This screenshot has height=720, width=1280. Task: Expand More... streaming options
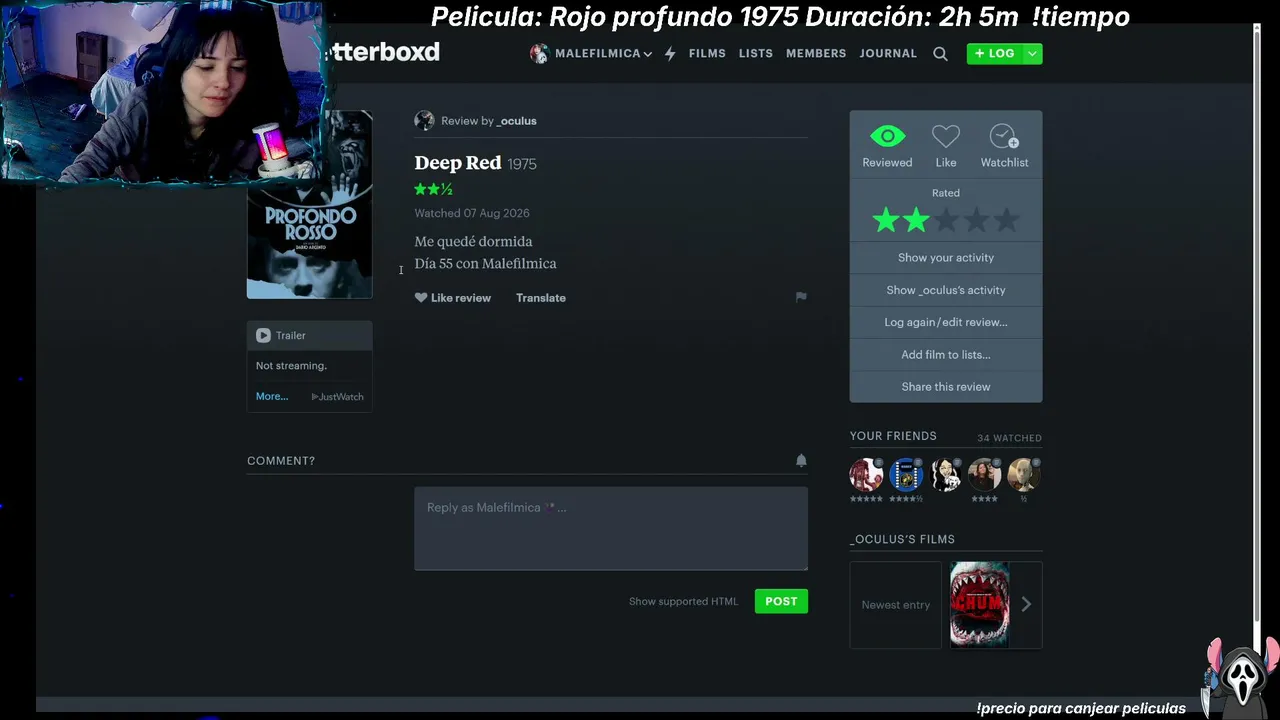272,397
